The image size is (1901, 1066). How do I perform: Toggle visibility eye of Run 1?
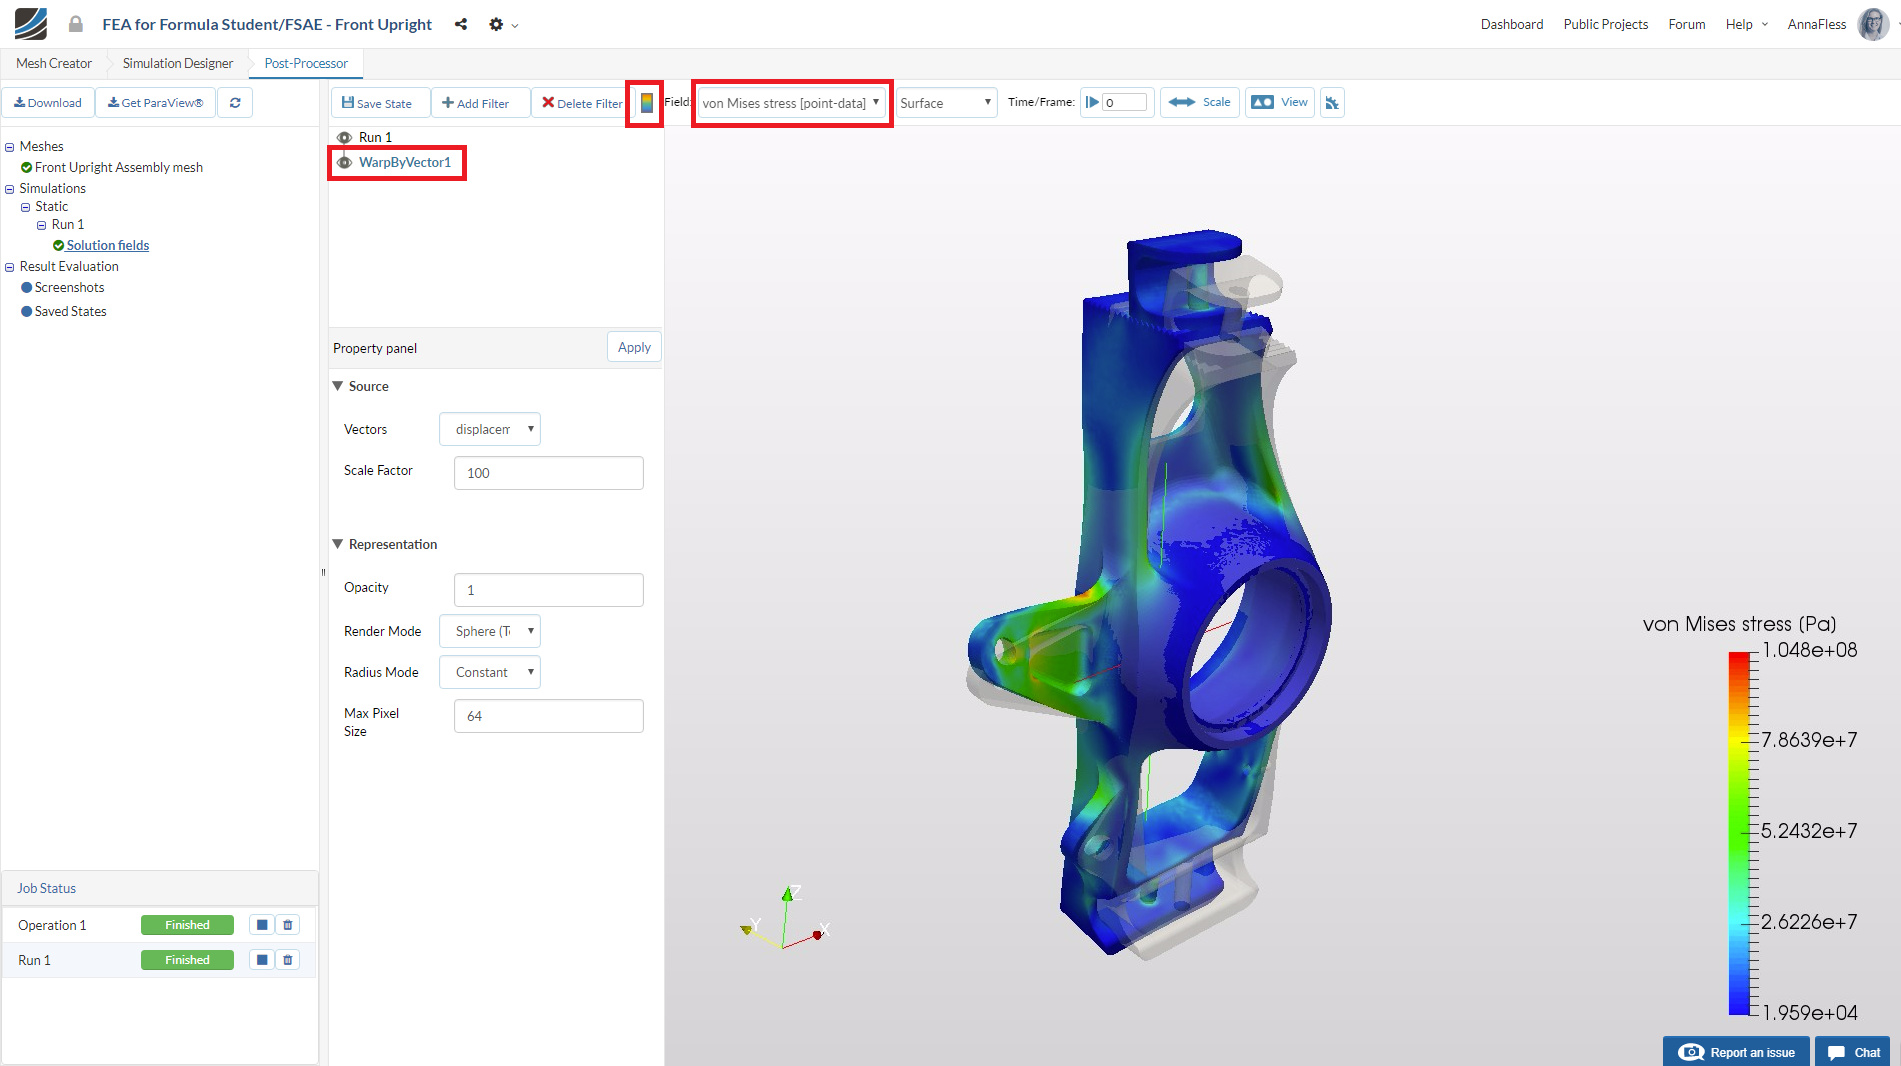coord(344,137)
